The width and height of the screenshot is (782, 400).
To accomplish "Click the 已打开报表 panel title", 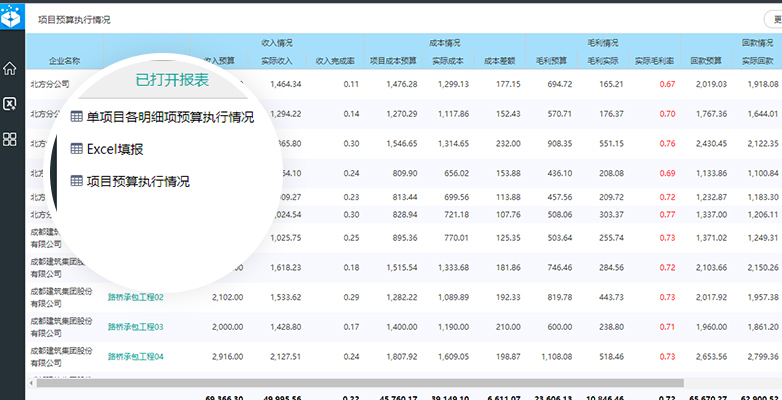I will click(x=172, y=80).
